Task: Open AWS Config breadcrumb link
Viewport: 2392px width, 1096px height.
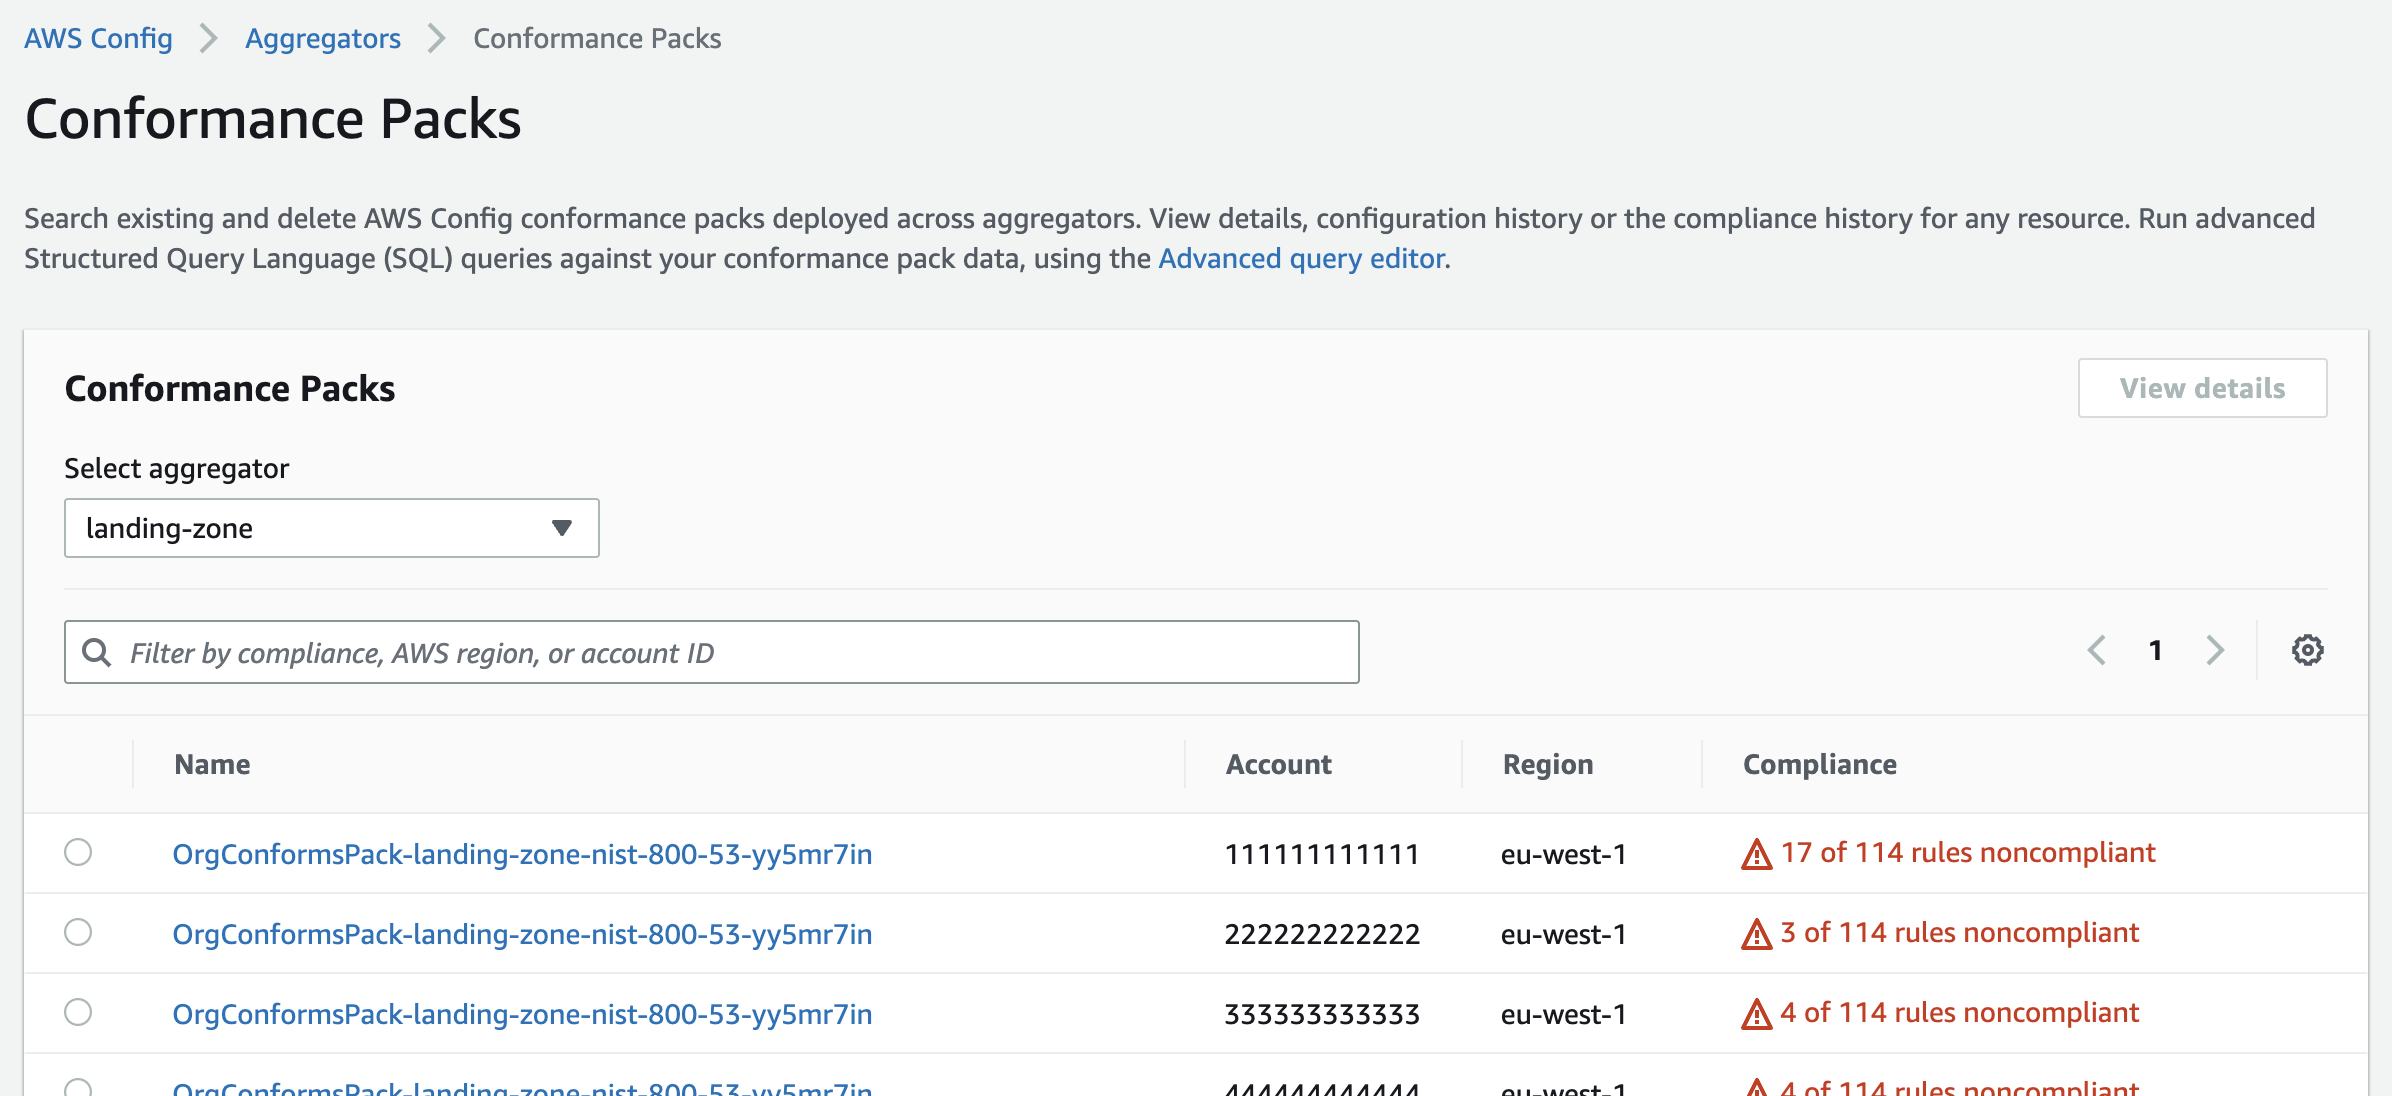Action: (x=98, y=38)
